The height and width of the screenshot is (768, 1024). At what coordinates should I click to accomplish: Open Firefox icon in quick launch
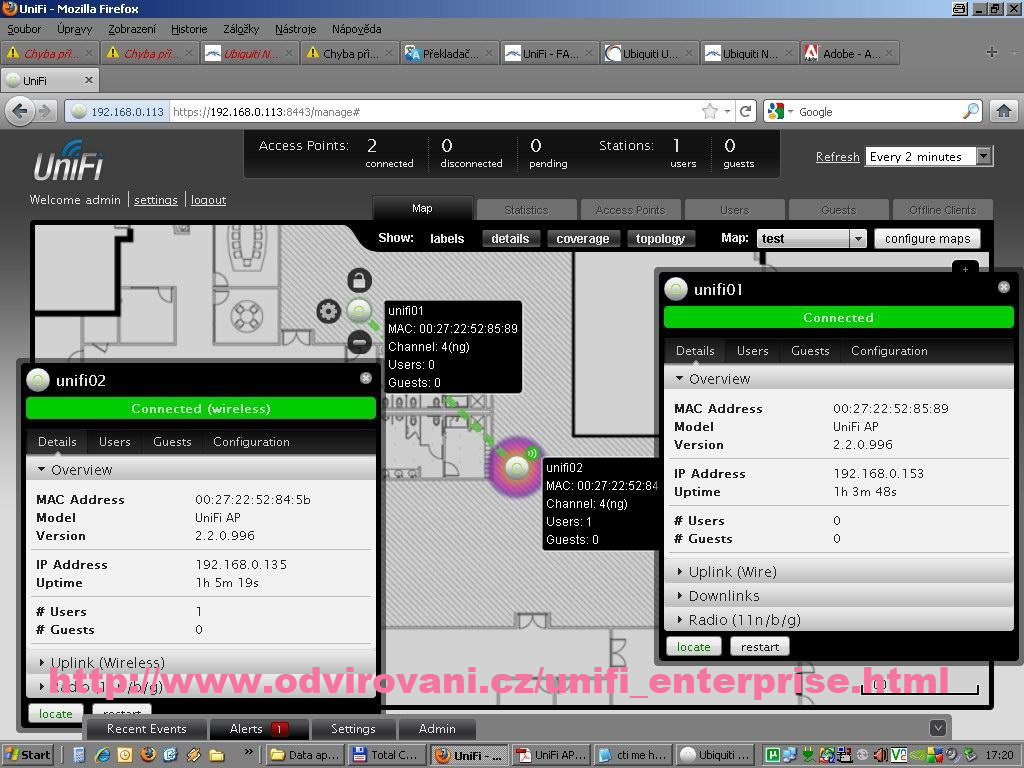click(x=148, y=755)
